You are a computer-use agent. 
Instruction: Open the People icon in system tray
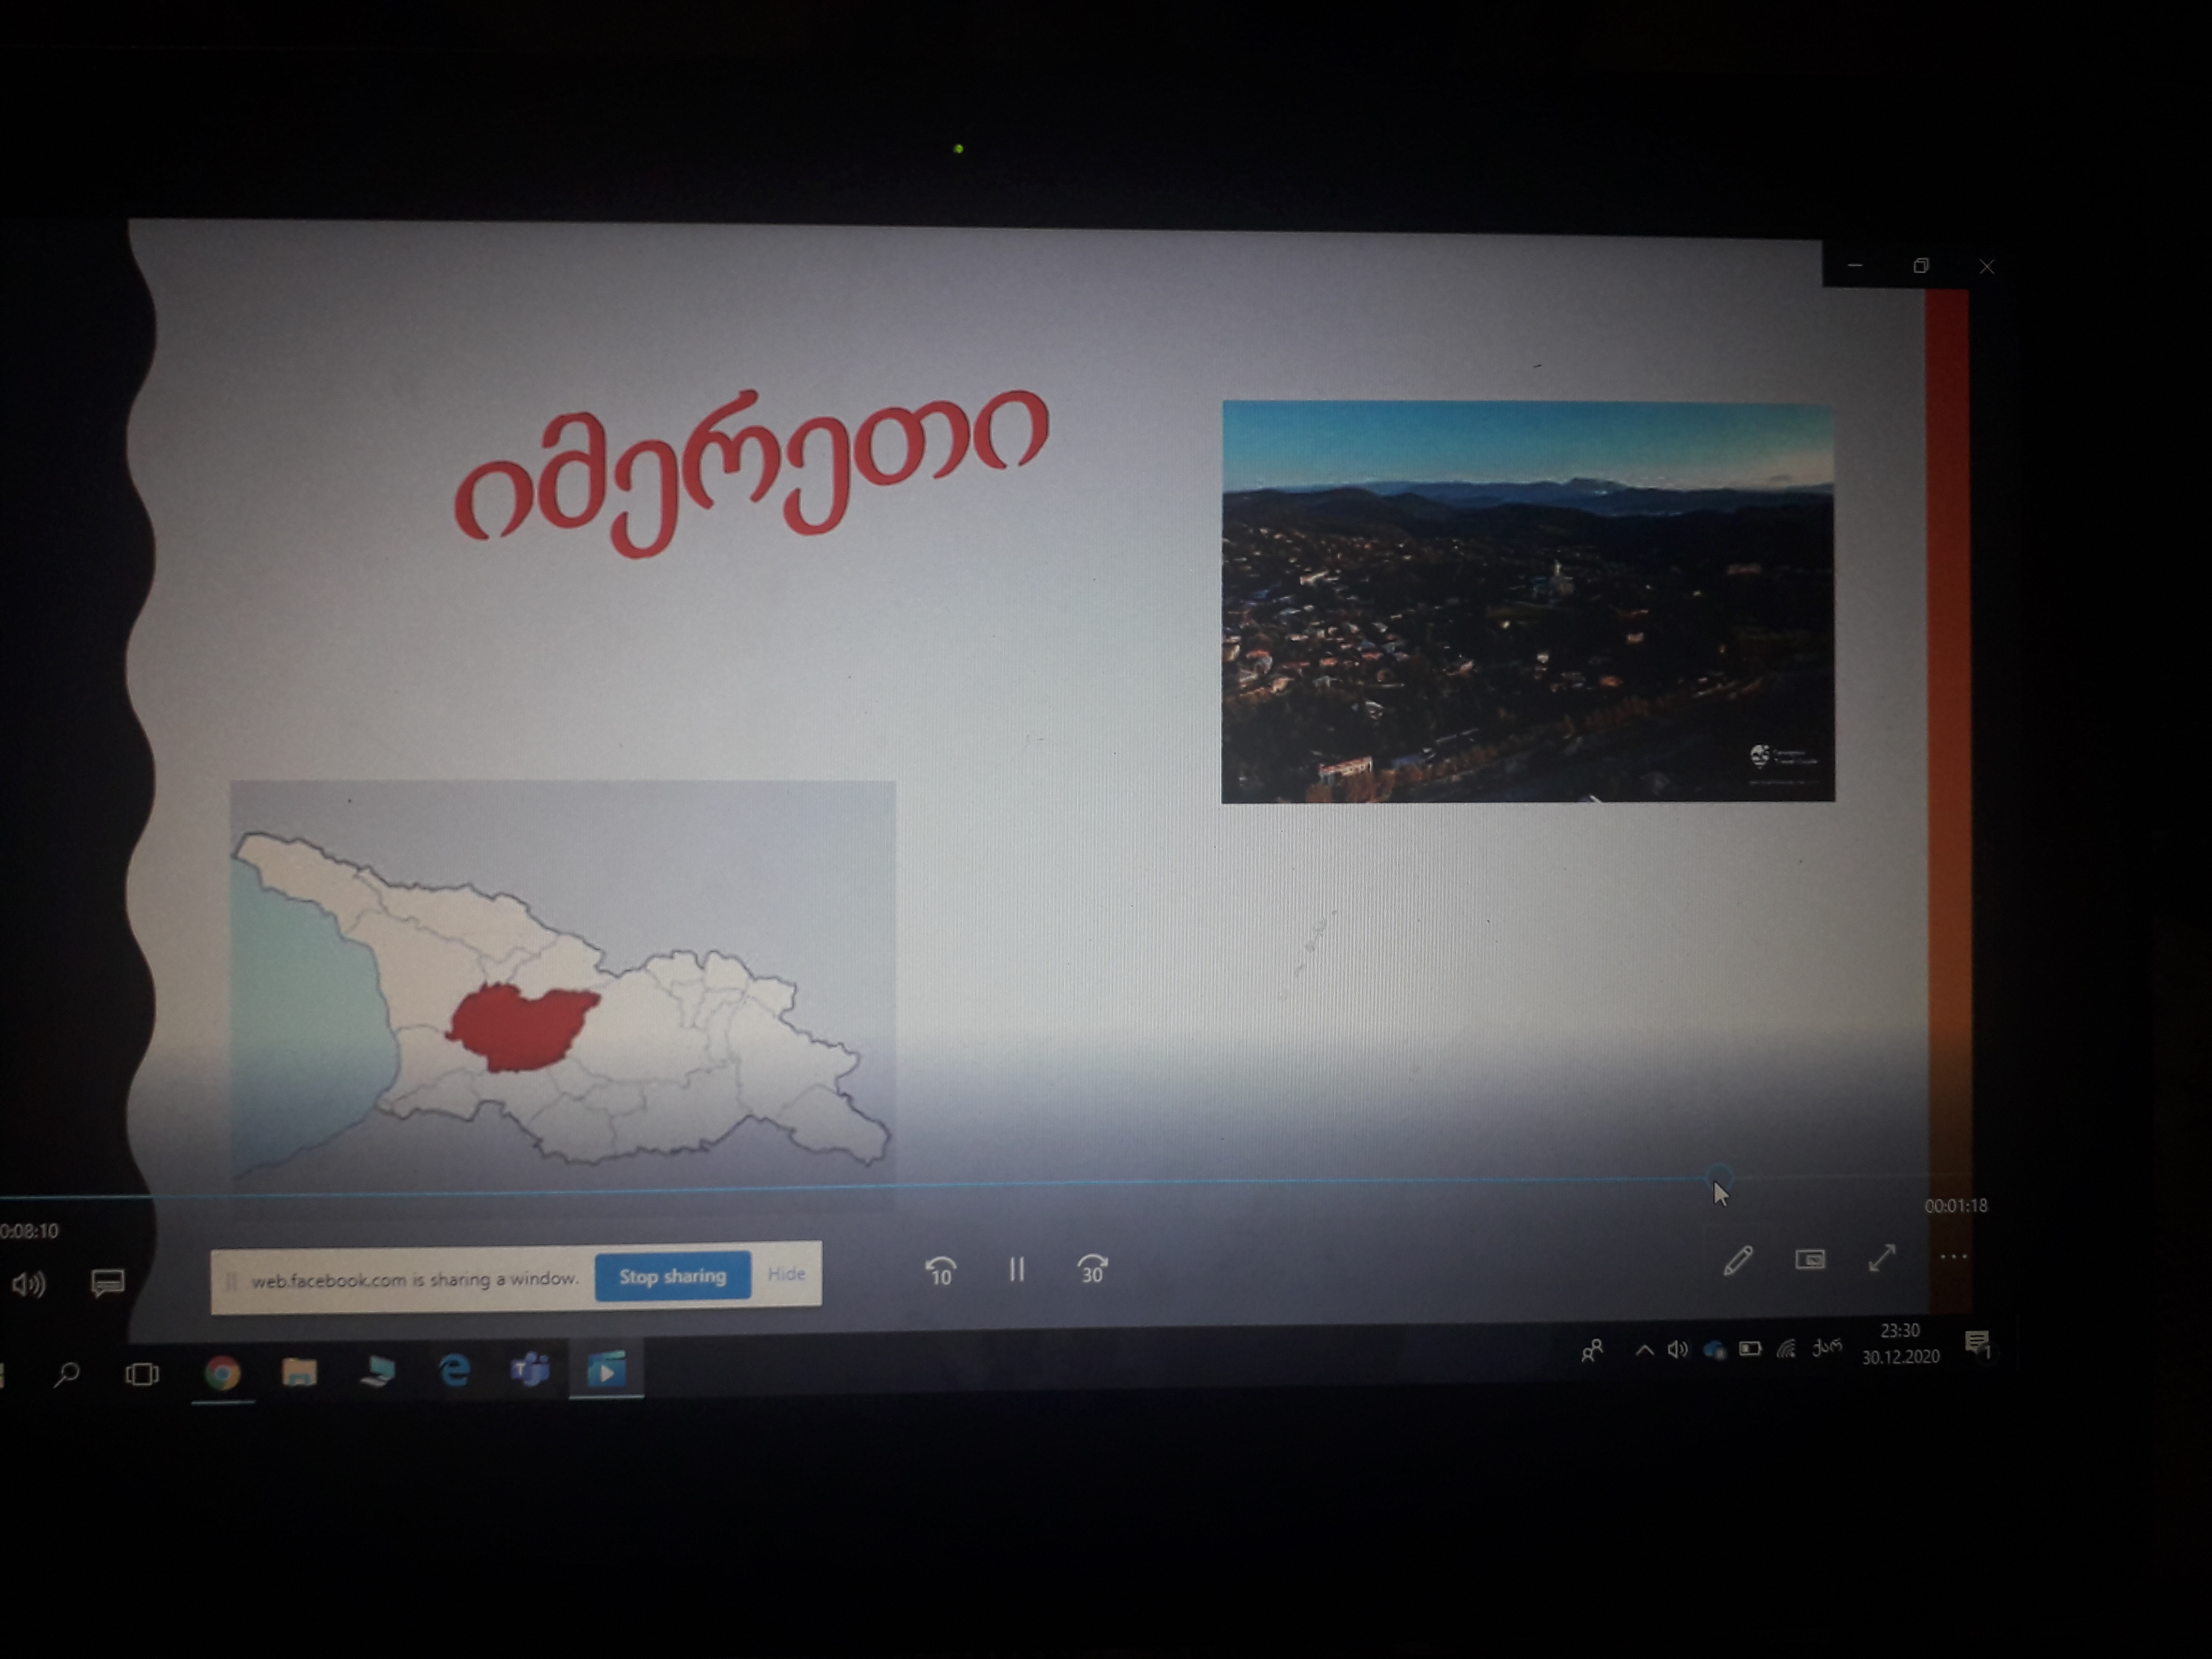click(1592, 1351)
